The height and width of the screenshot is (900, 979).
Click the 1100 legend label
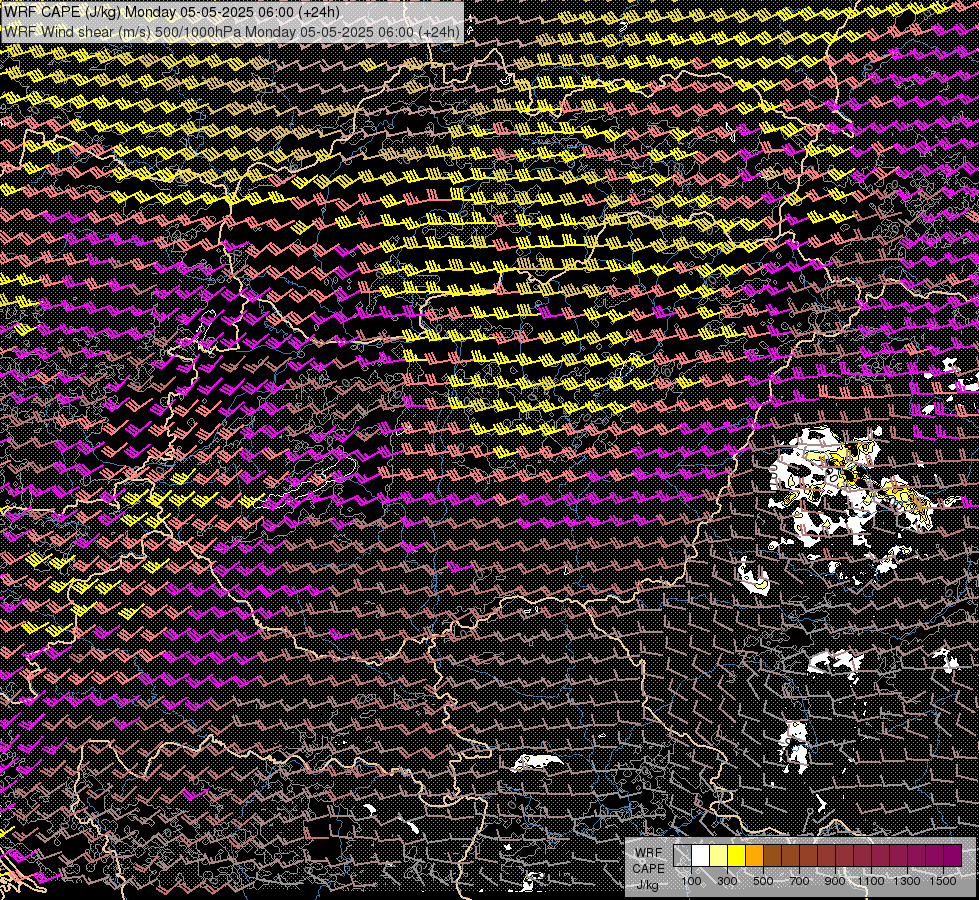pyautogui.click(x=870, y=881)
